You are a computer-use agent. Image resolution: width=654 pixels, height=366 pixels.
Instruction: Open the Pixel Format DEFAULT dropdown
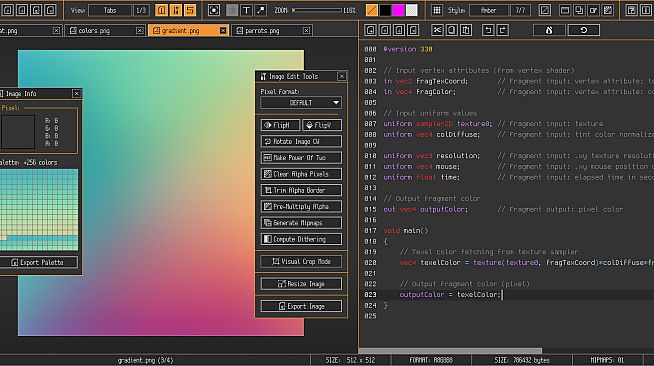[301, 103]
